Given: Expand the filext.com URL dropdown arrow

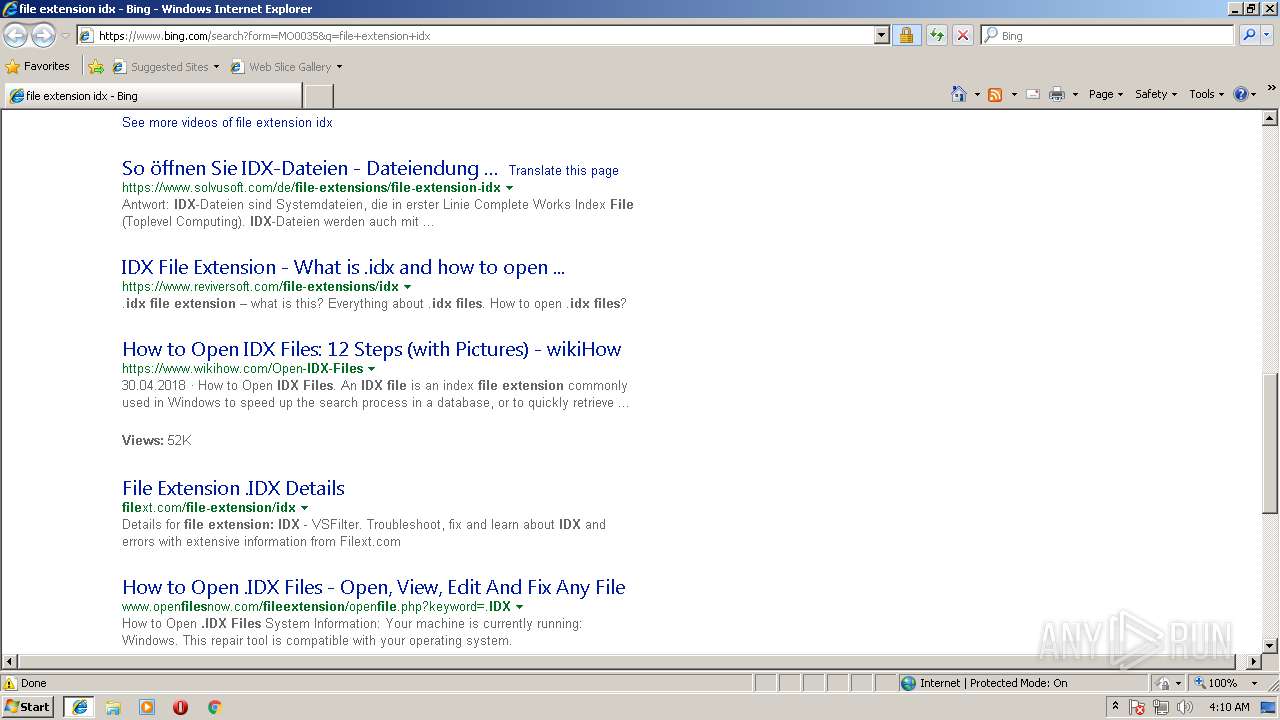Looking at the screenshot, I should (x=305, y=508).
